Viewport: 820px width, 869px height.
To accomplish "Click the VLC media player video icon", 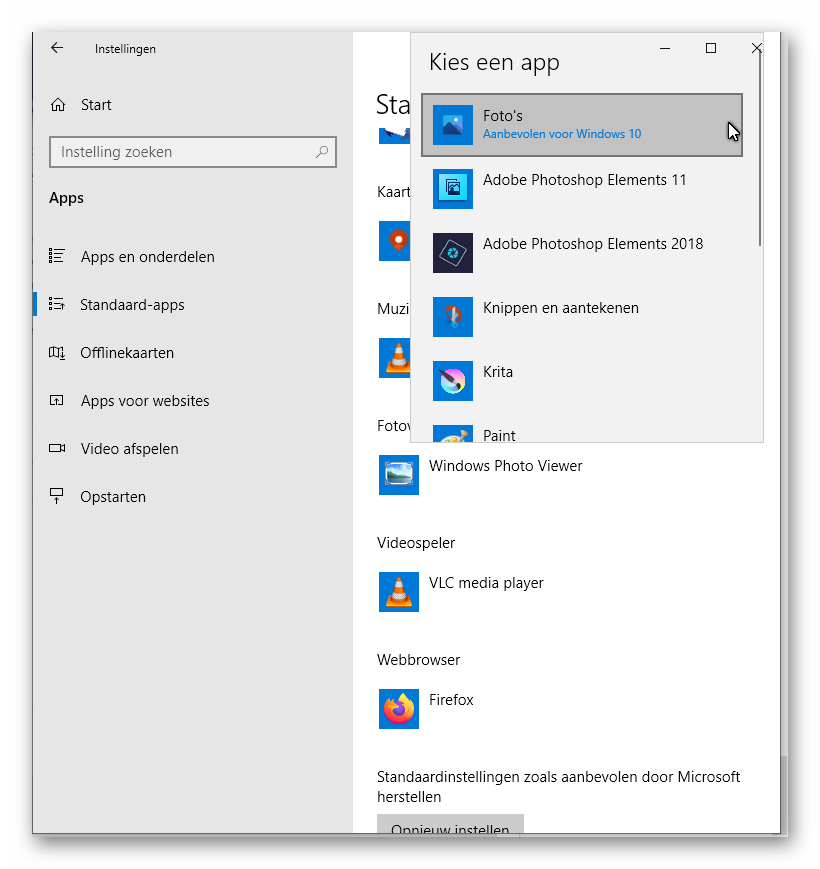I will point(399,592).
